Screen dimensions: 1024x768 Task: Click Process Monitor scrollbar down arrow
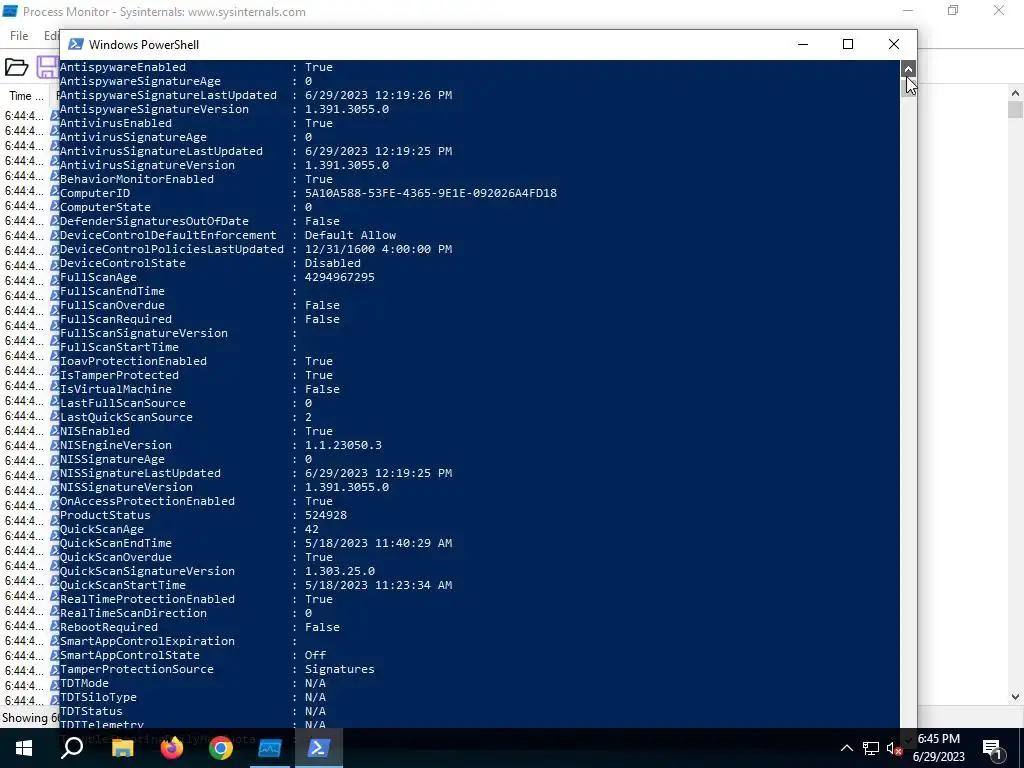point(1015,697)
